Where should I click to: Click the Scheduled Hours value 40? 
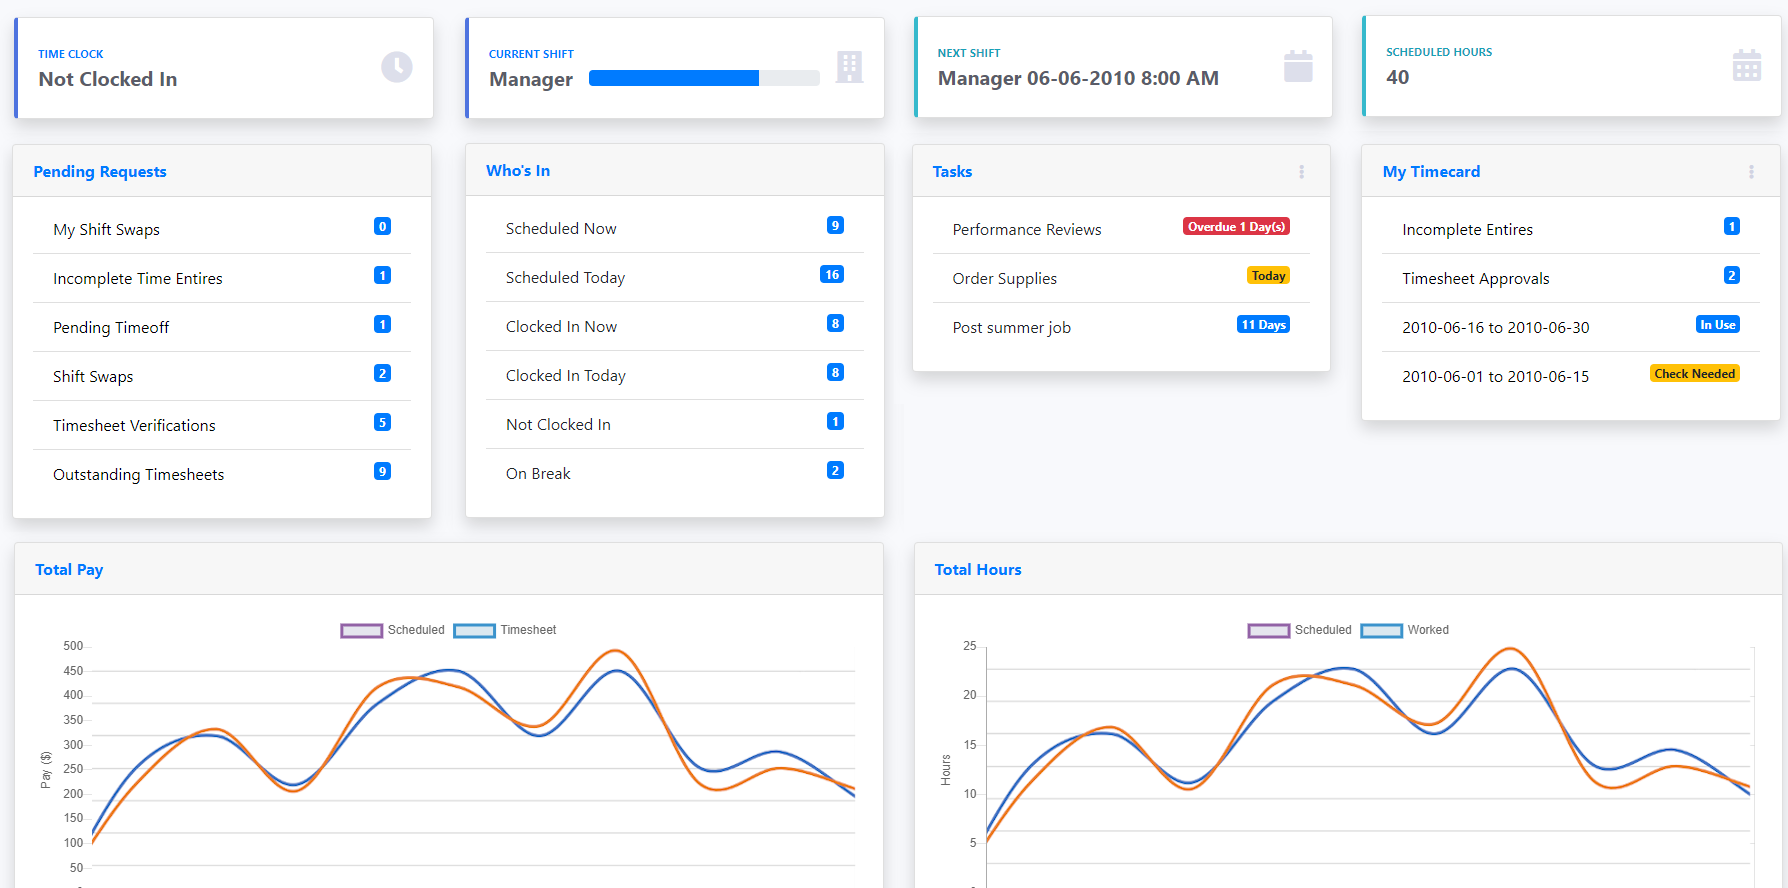coord(1398,77)
